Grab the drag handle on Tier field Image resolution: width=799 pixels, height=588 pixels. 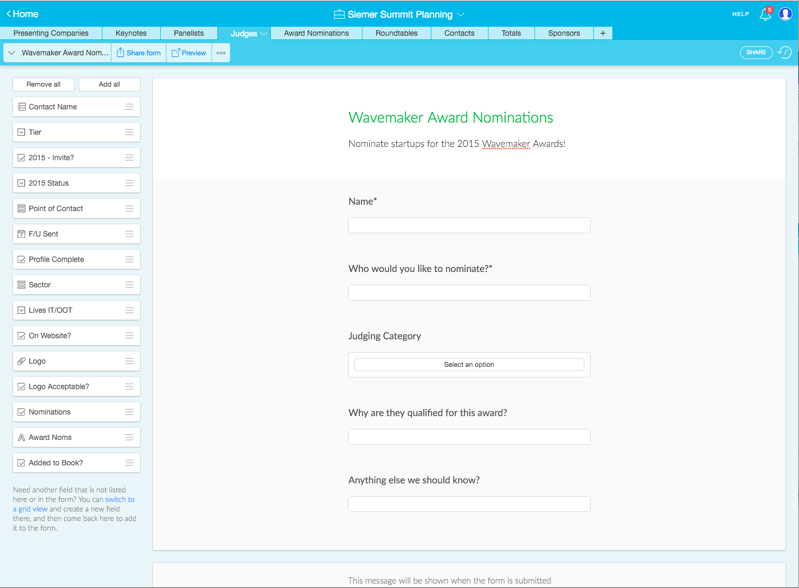click(x=129, y=132)
